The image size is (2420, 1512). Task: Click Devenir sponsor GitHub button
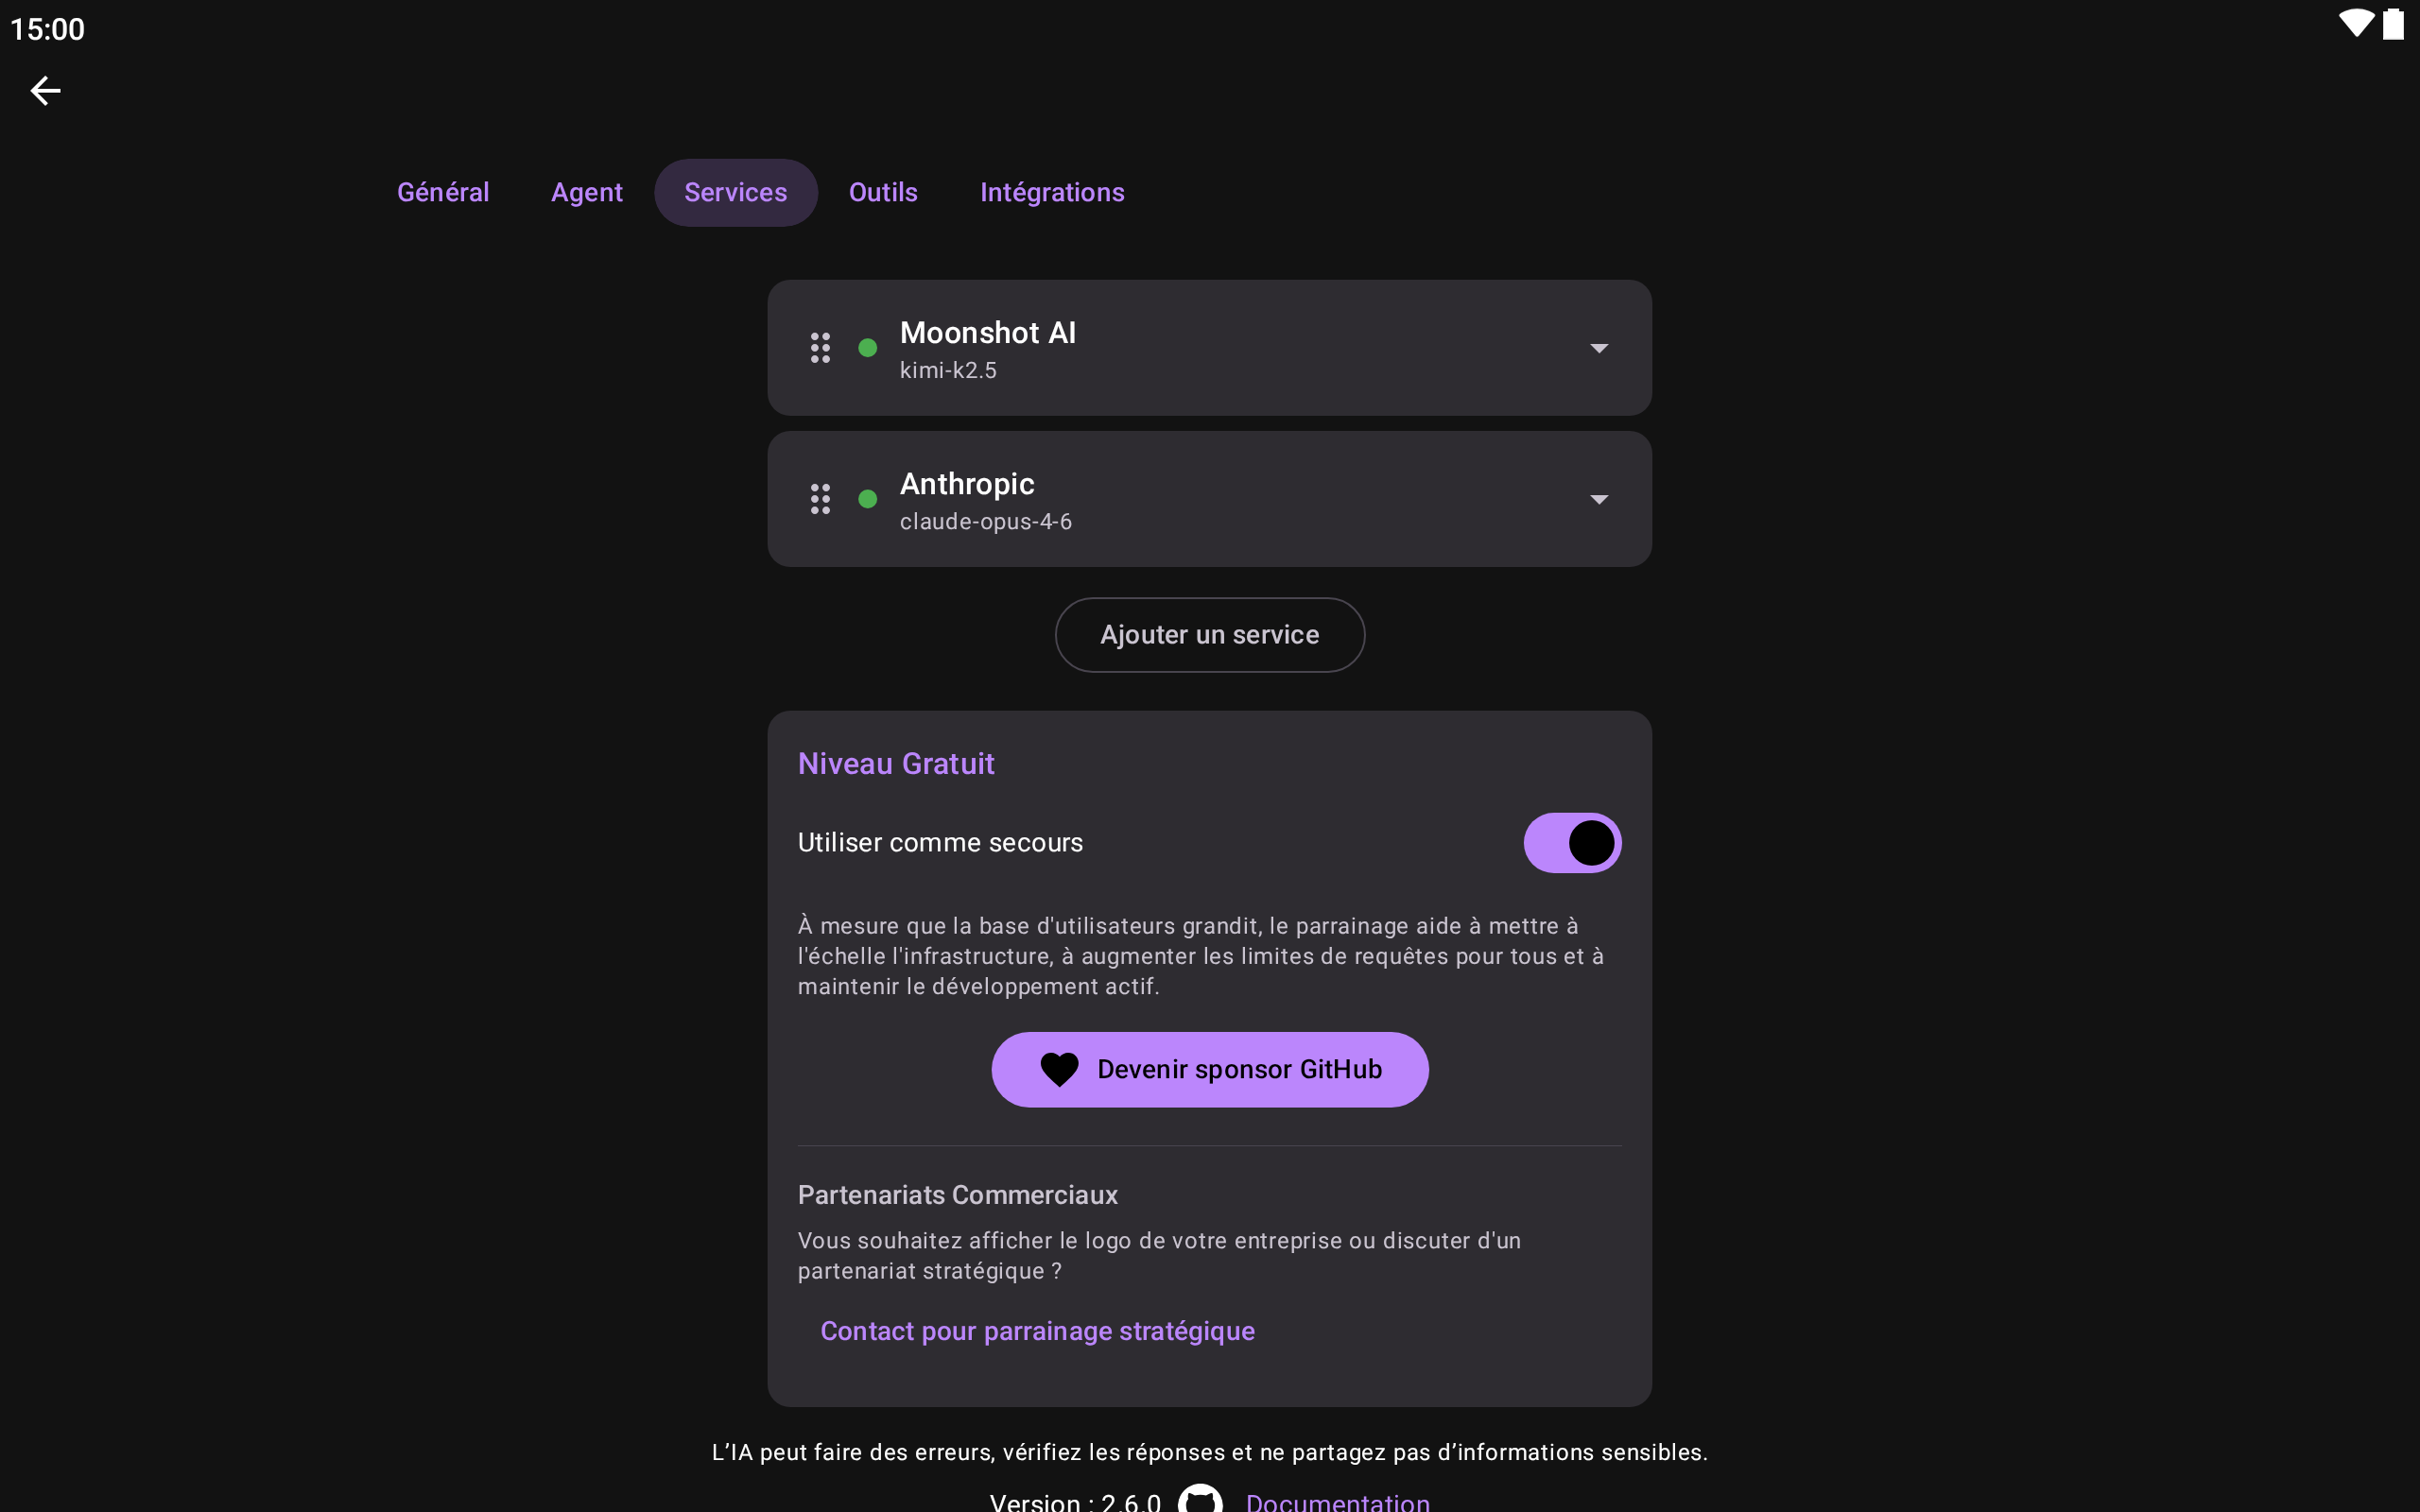1210,1069
